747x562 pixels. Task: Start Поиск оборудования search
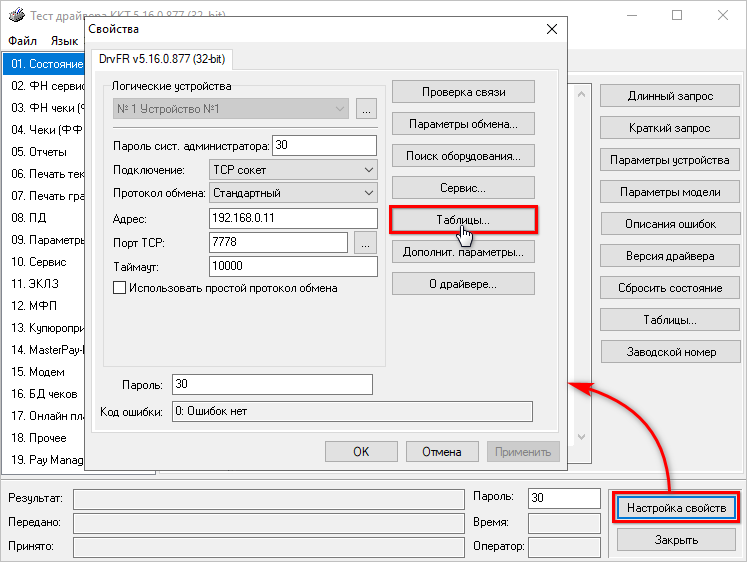(x=463, y=156)
